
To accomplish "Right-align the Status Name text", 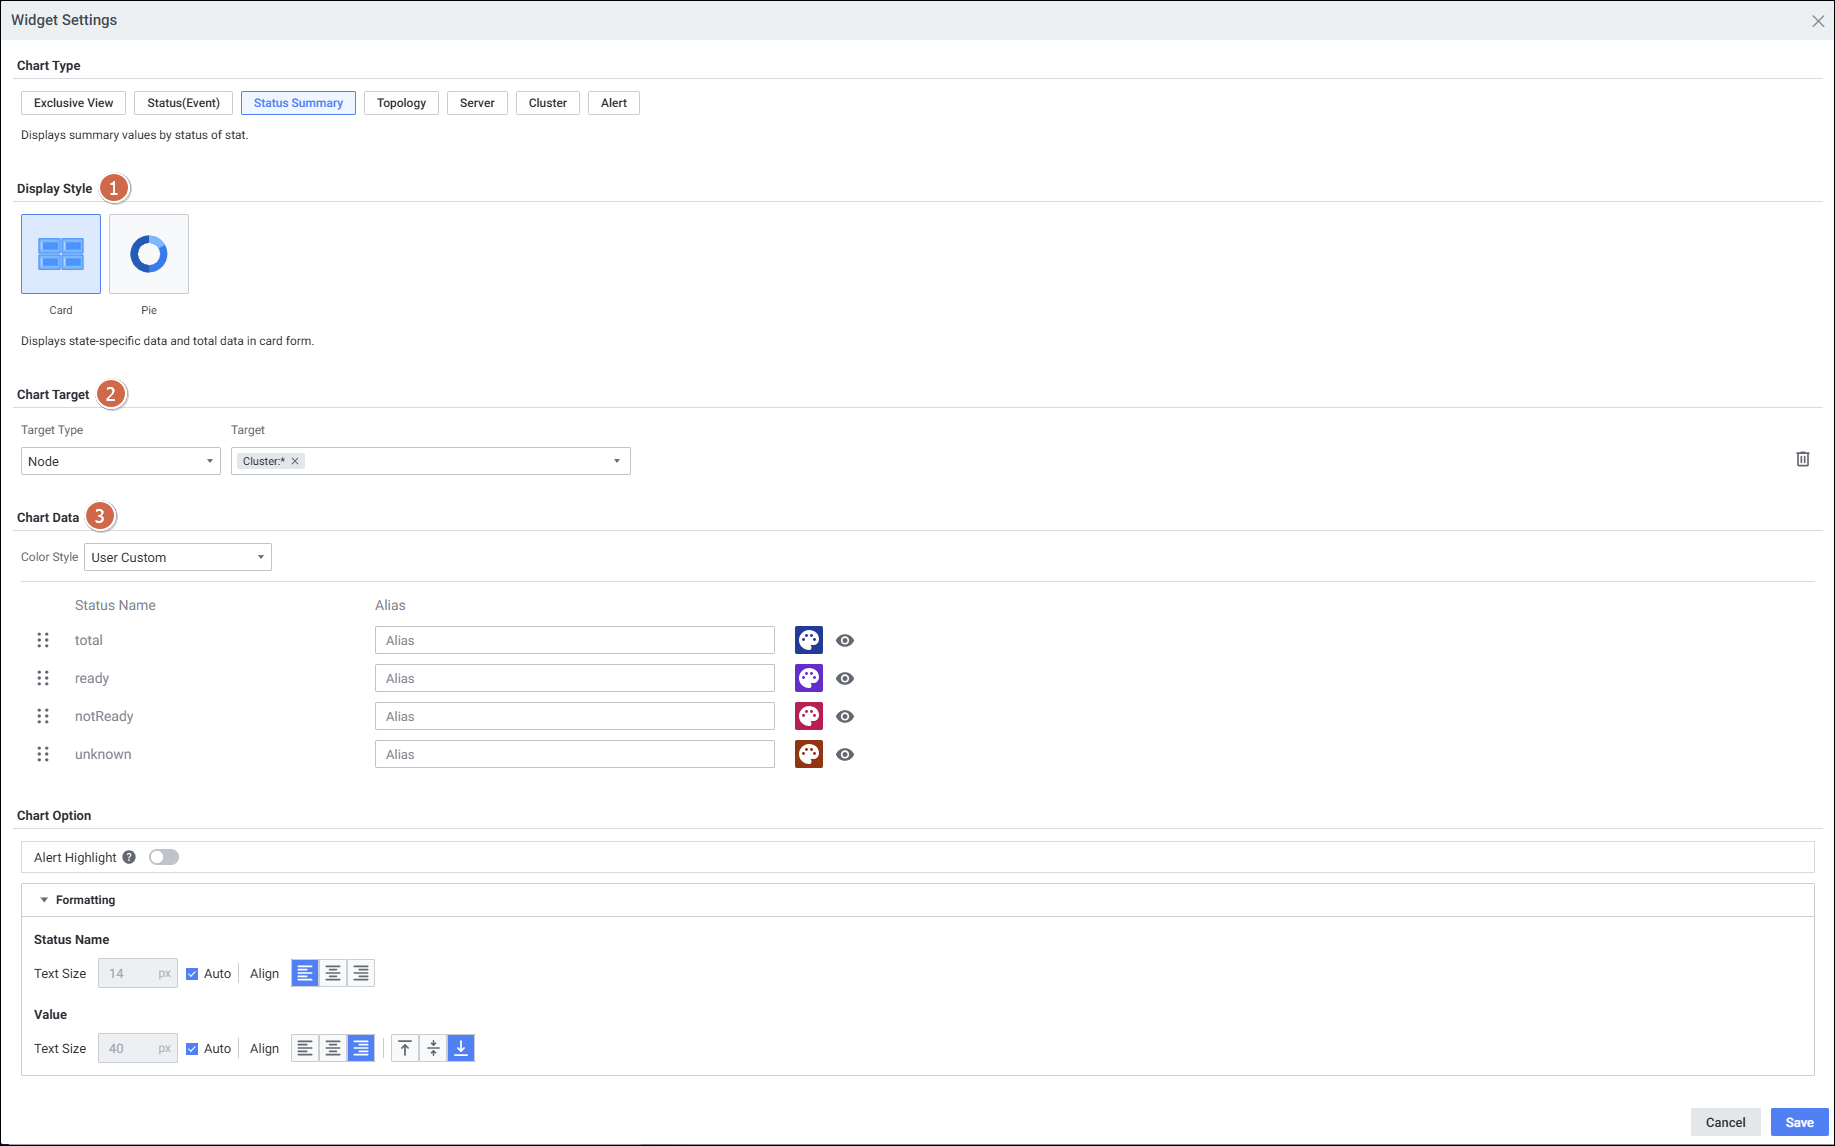I will (x=361, y=973).
